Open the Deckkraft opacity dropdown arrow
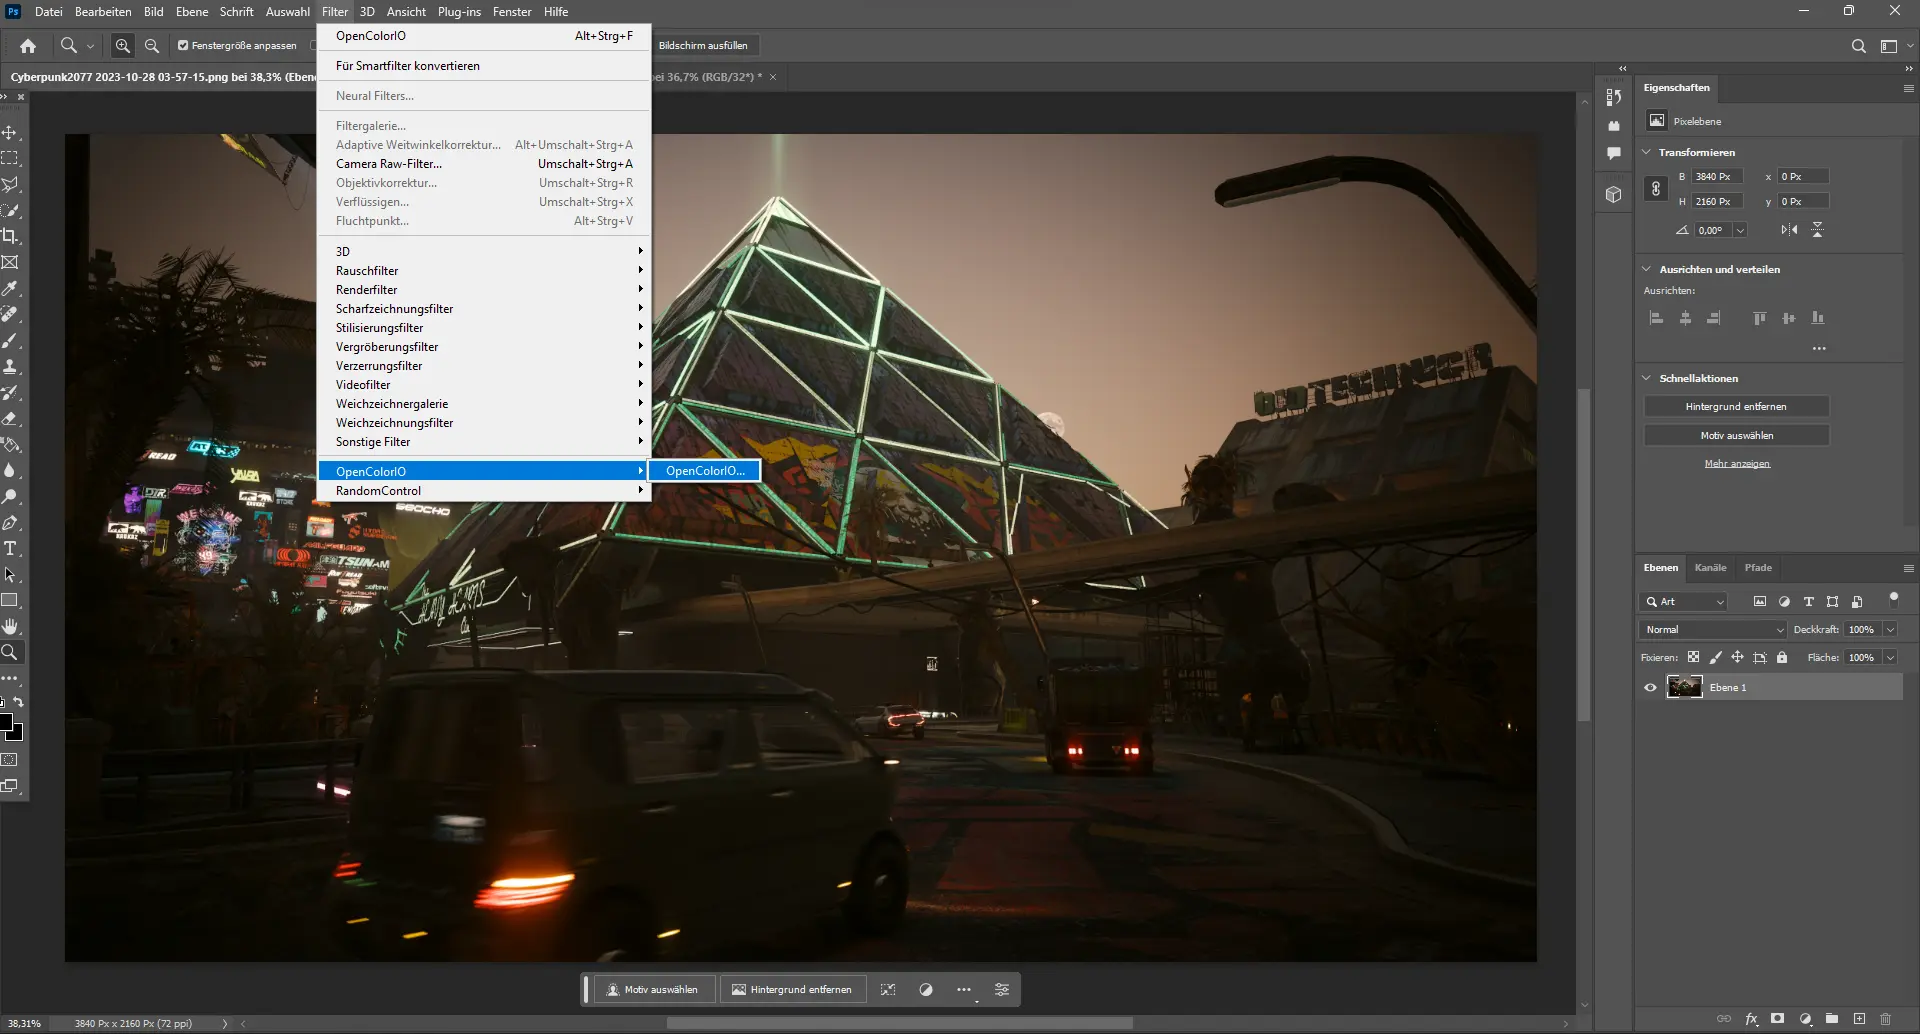Viewport: 1920px width, 1034px height. coord(1890,629)
